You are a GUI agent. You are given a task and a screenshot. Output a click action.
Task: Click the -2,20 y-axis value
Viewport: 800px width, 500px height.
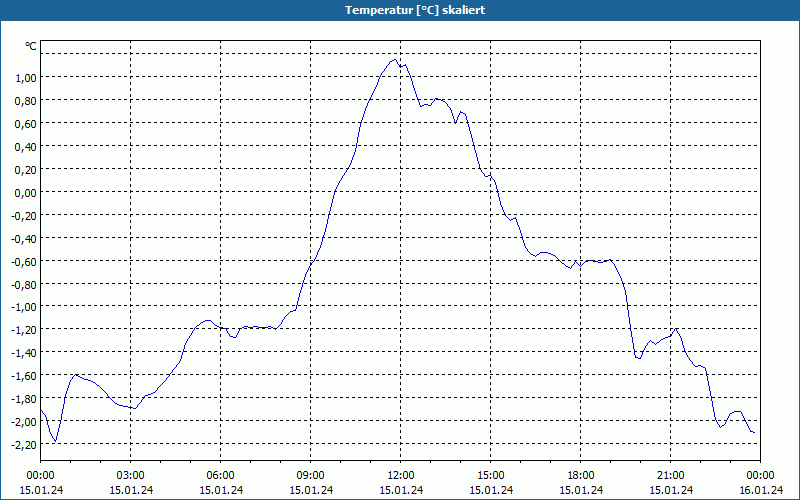tap(24, 444)
